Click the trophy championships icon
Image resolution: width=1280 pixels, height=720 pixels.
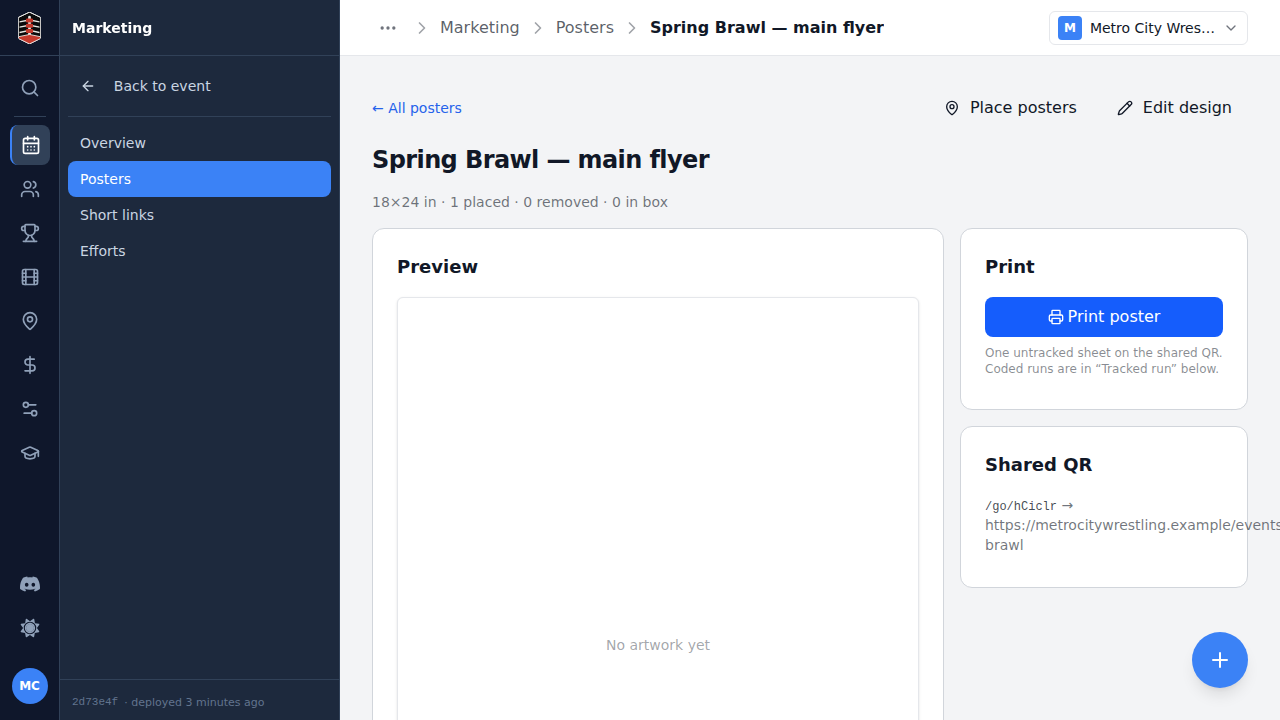pos(30,233)
